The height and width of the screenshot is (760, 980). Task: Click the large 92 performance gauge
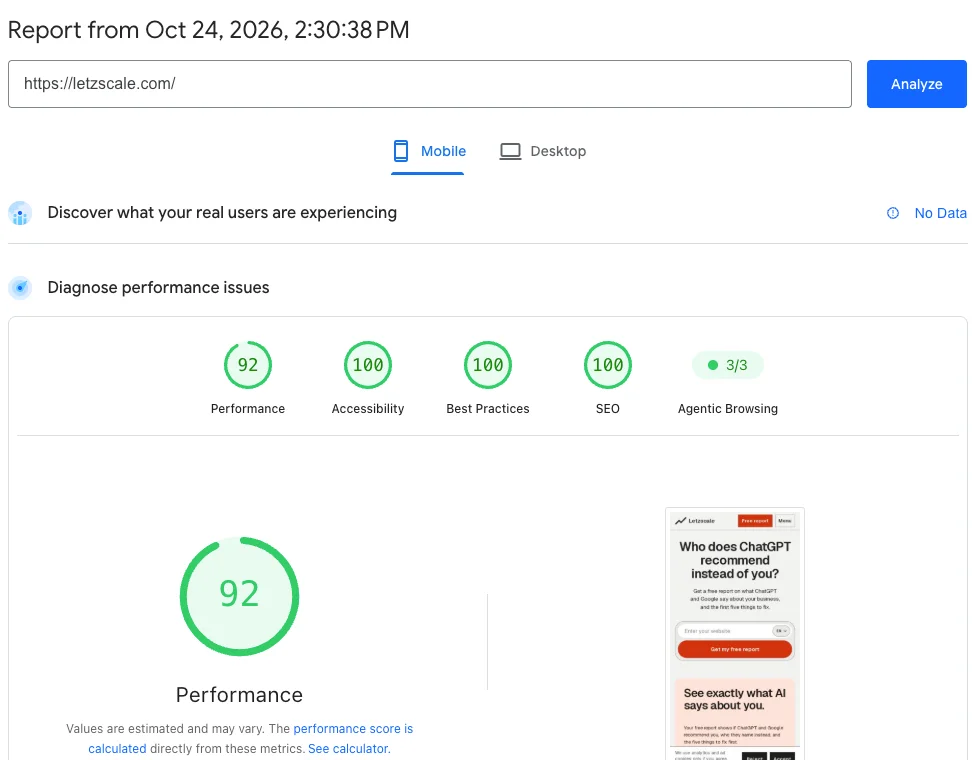pyautogui.click(x=239, y=596)
